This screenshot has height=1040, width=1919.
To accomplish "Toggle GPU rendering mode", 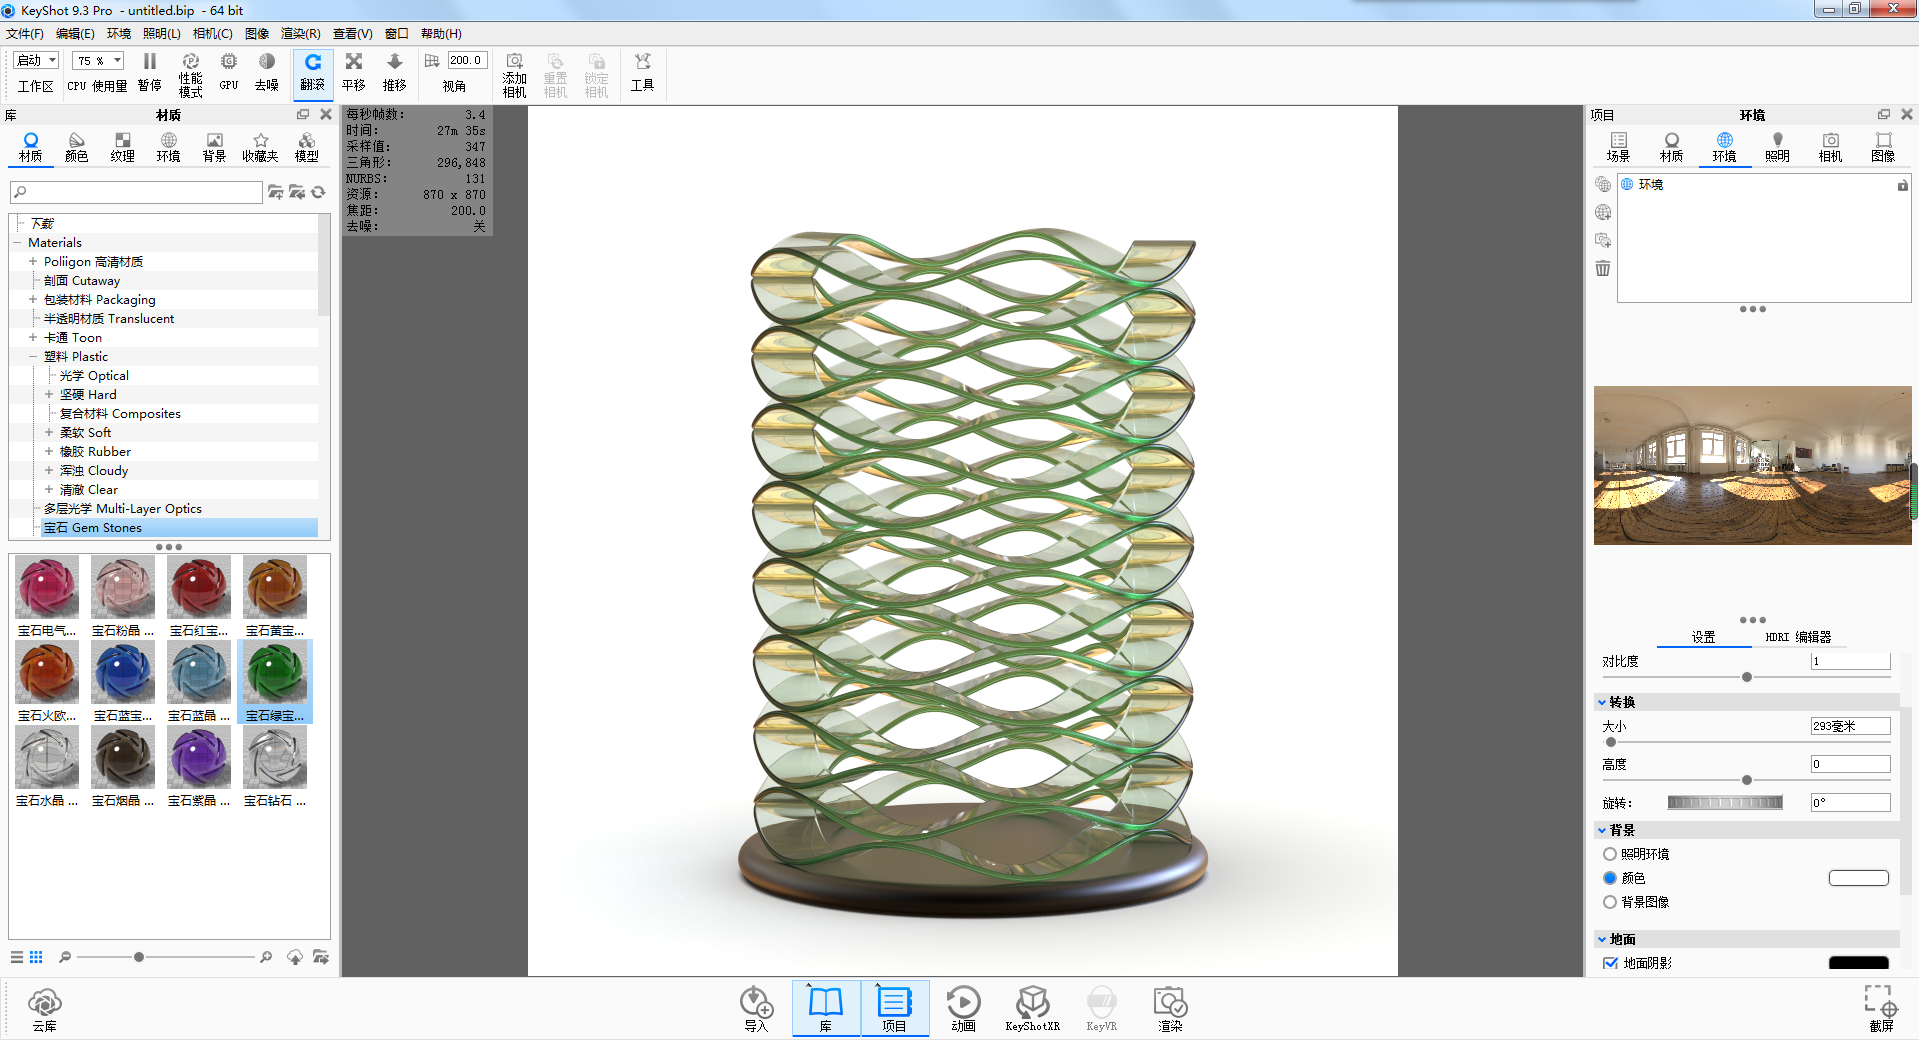I will [x=229, y=73].
